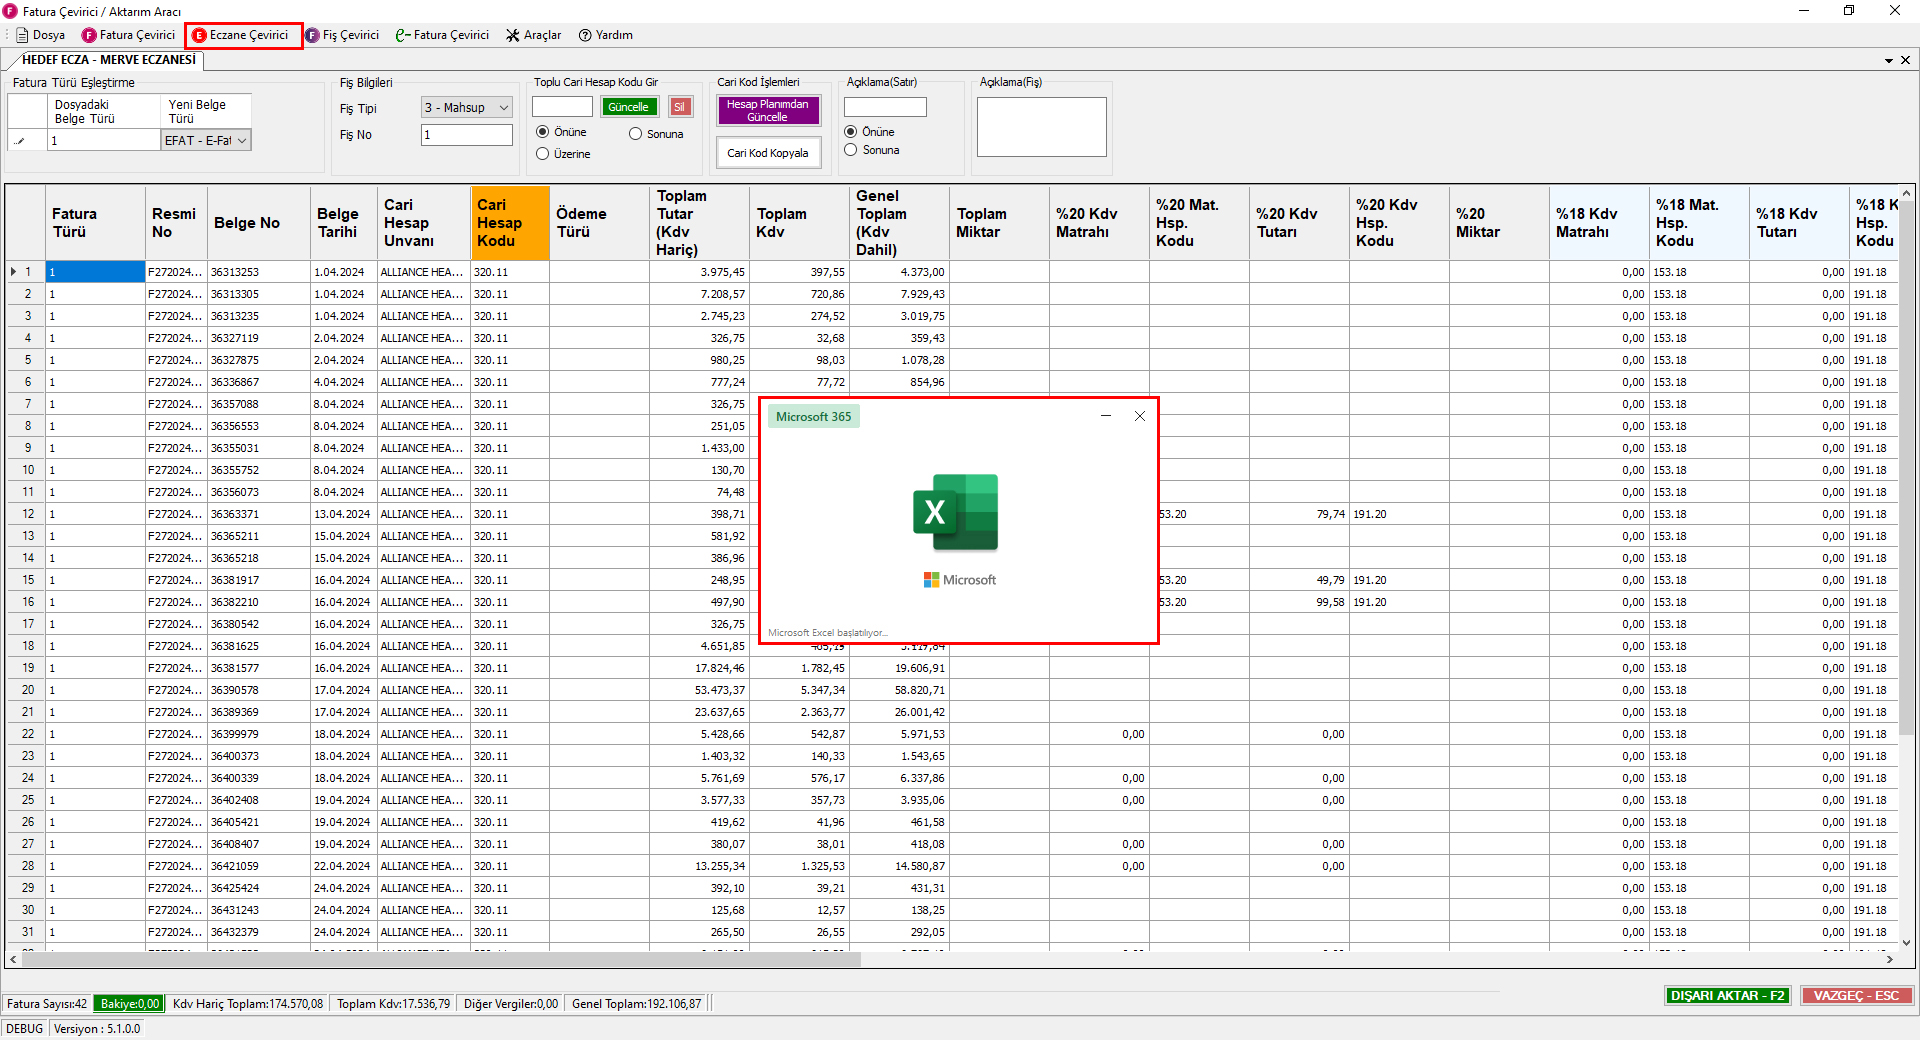
Task: Open the e-Fatura Çevirici tool
Action: (x=403, y=35)
